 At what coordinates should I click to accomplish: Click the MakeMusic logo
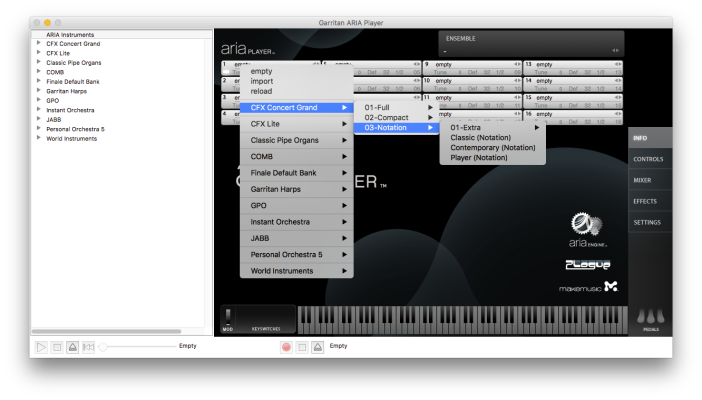pyautogui.click(x=588, y=287)
